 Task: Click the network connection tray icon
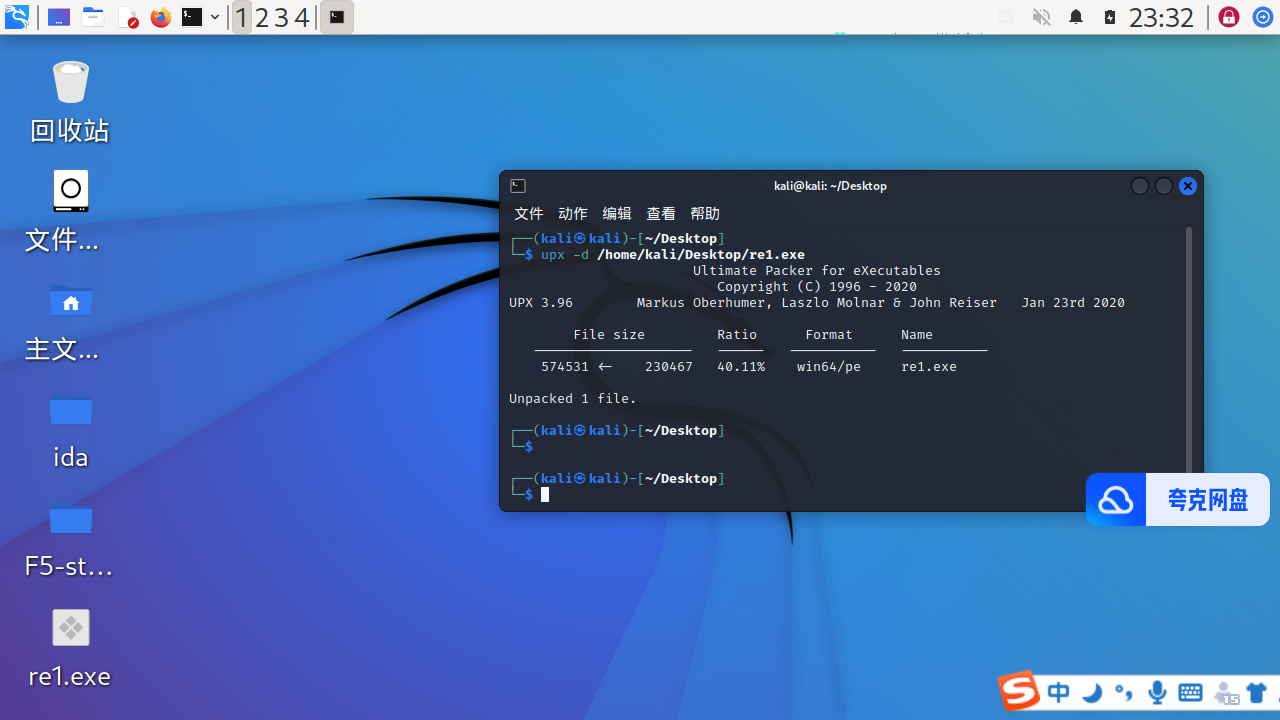[x=1006, y=17]
